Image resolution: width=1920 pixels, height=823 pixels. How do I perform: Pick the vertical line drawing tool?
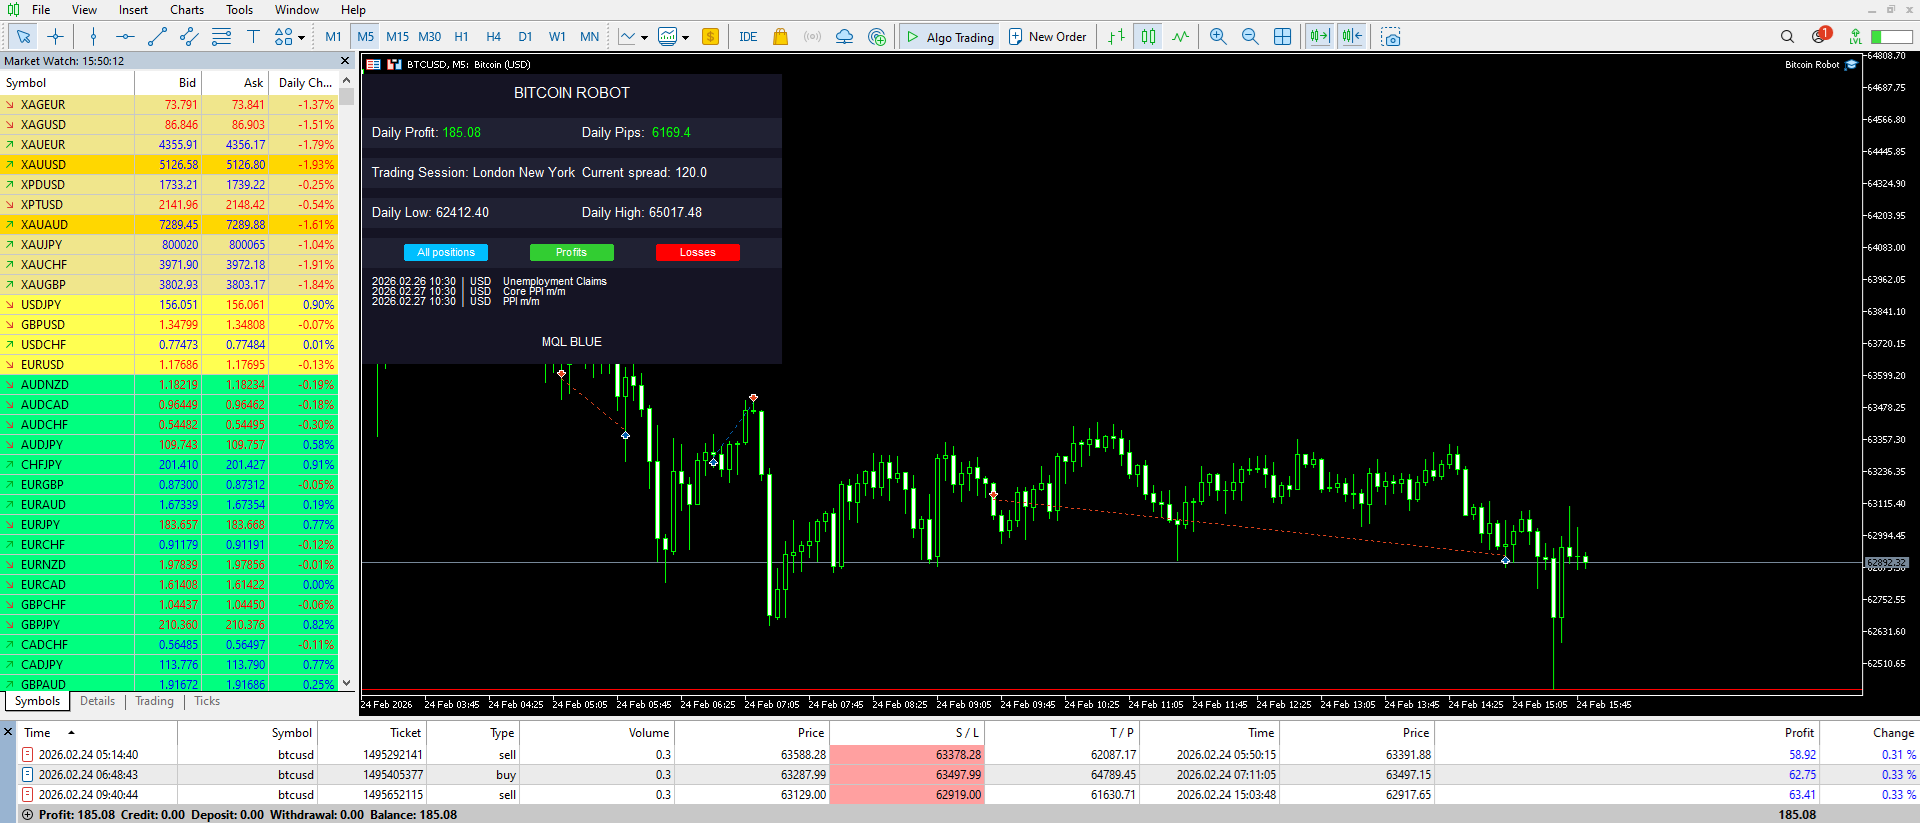point(93,37)
